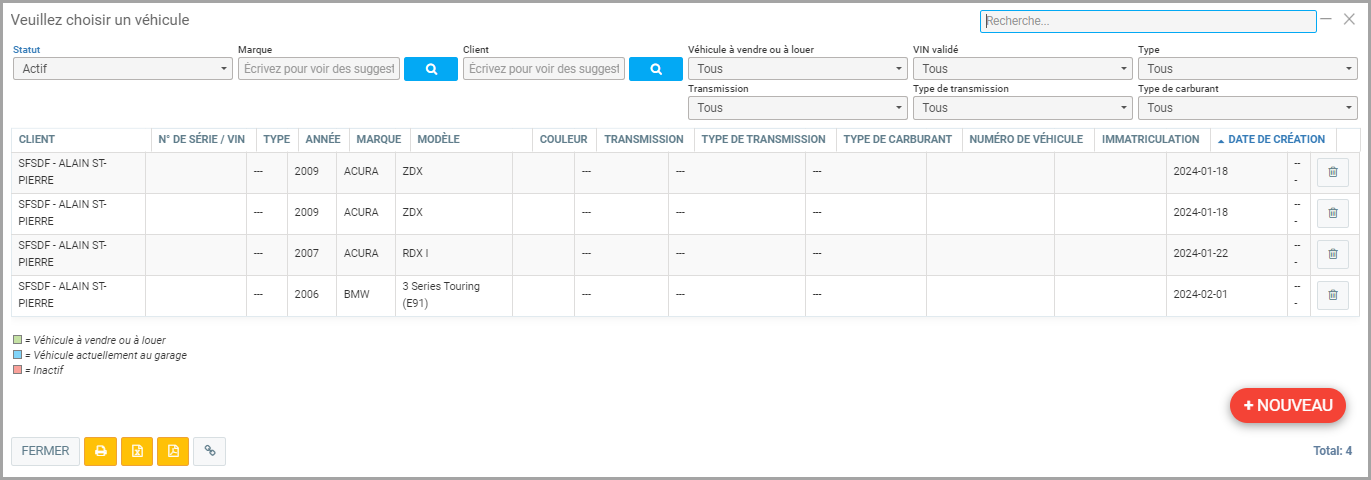This screenshot has width=1371, height=480.
Task: Expand the VIN validé dropdown
Action: click(x=1022, y=69)
